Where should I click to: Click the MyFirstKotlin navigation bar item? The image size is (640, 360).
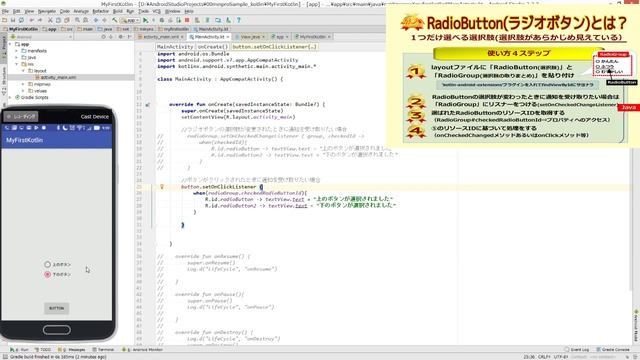pos(20,29)
